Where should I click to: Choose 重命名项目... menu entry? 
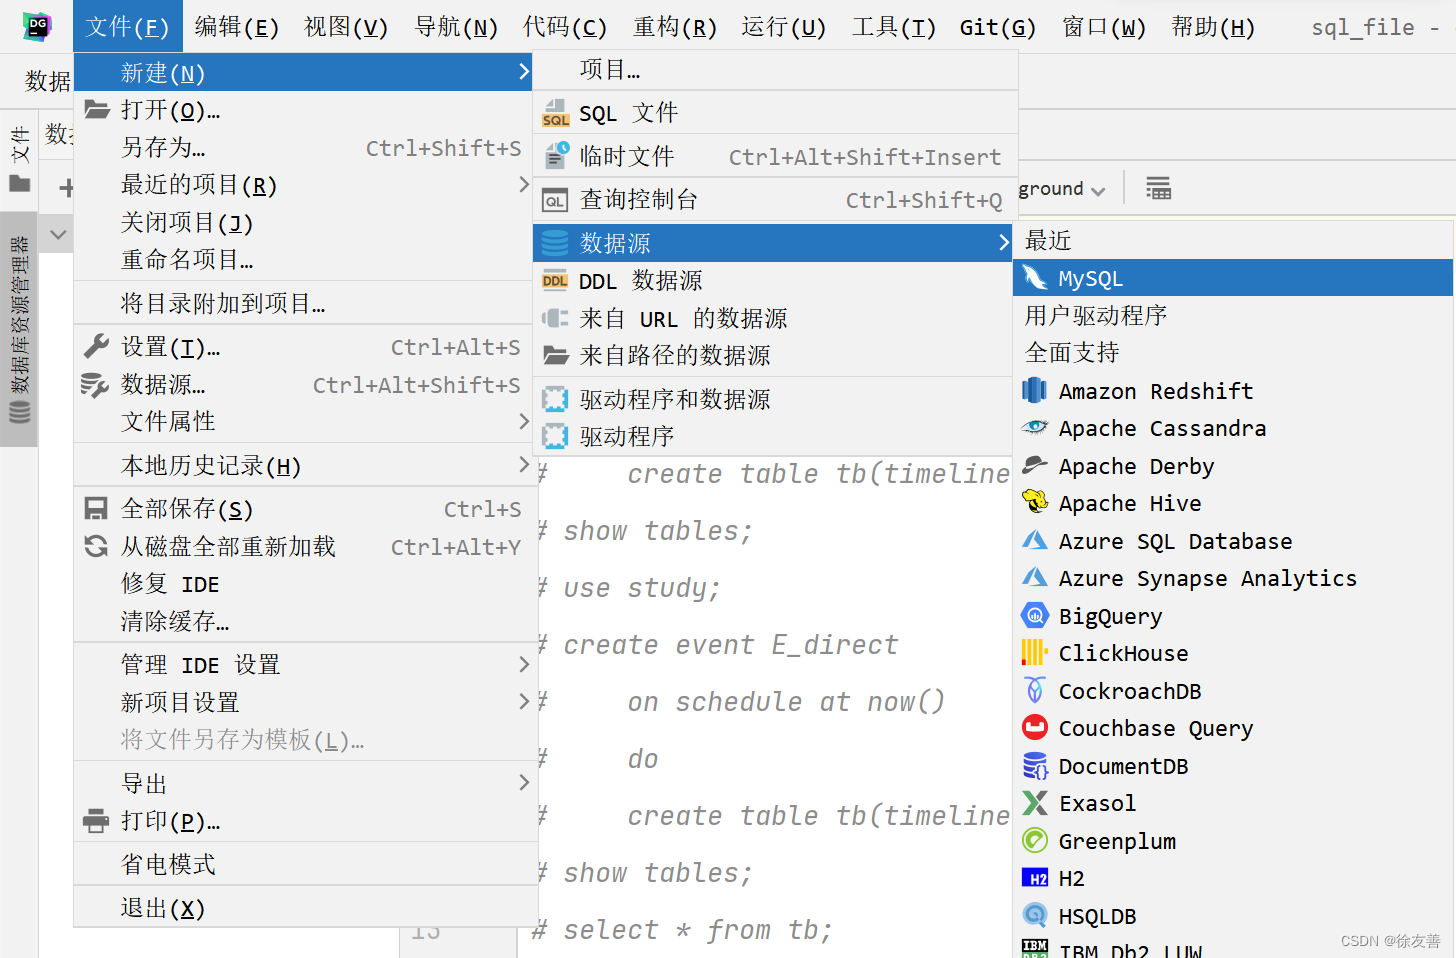tap(306, 259)
